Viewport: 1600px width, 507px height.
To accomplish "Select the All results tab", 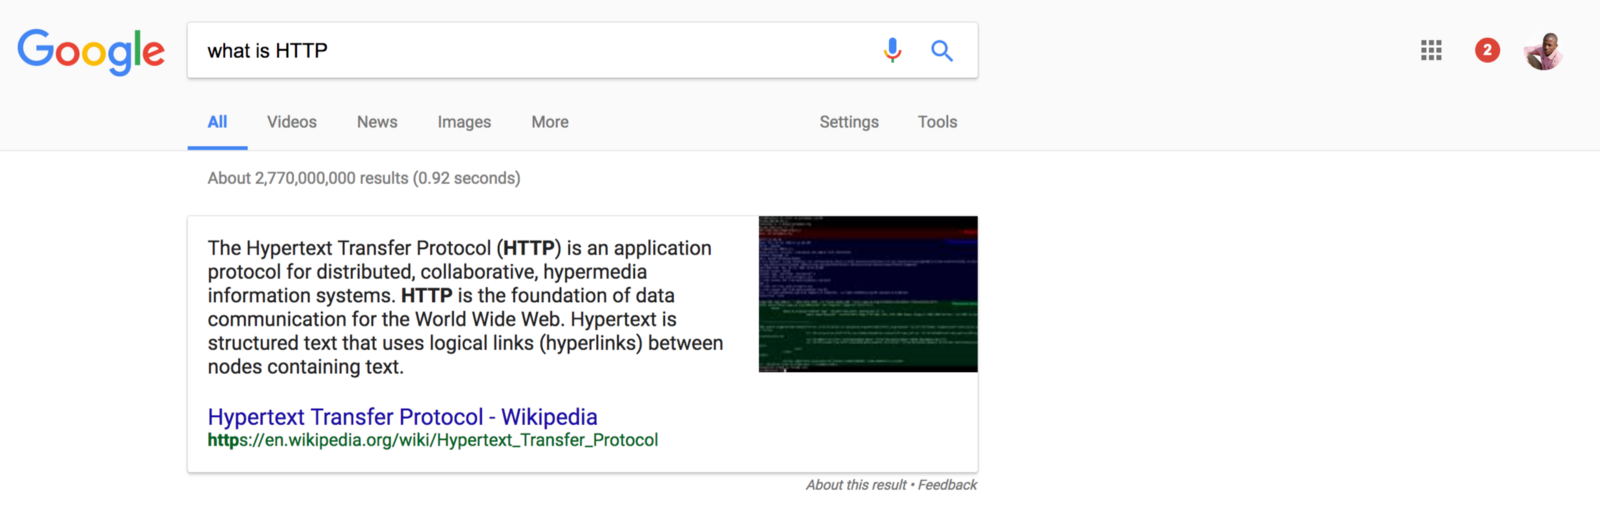I will 217,122.
